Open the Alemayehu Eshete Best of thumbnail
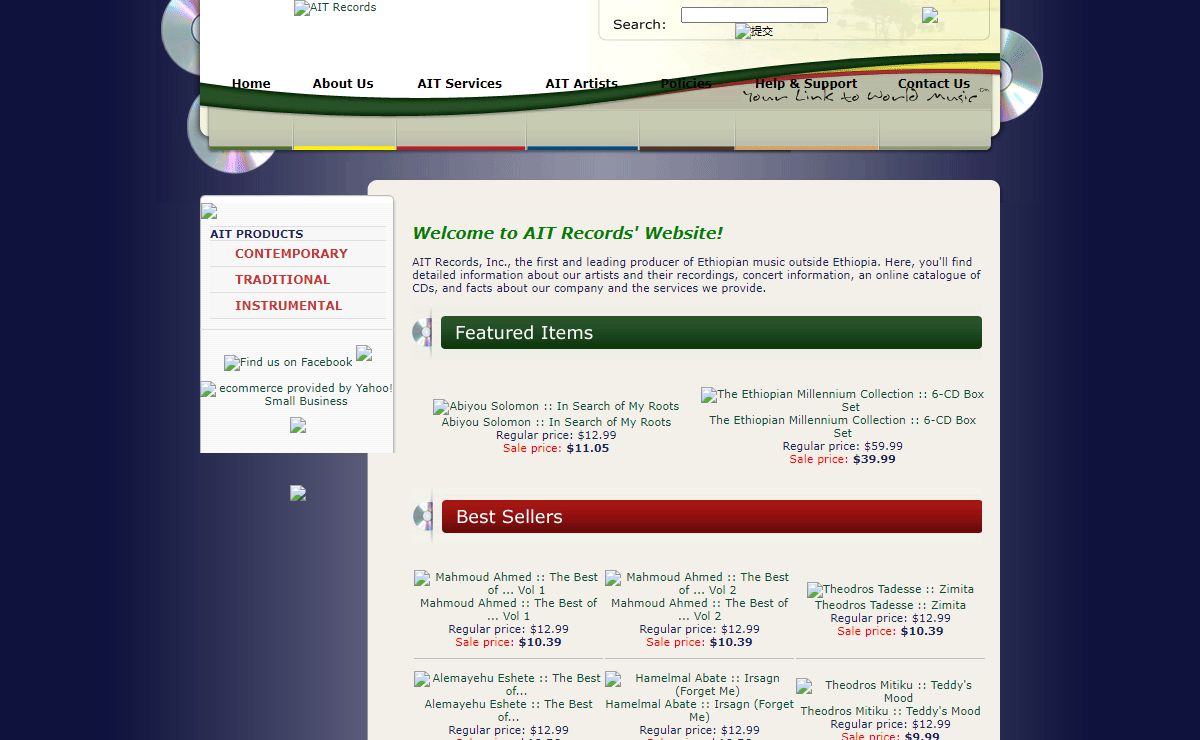The image size is (1200, 740). tap(508, 684)
